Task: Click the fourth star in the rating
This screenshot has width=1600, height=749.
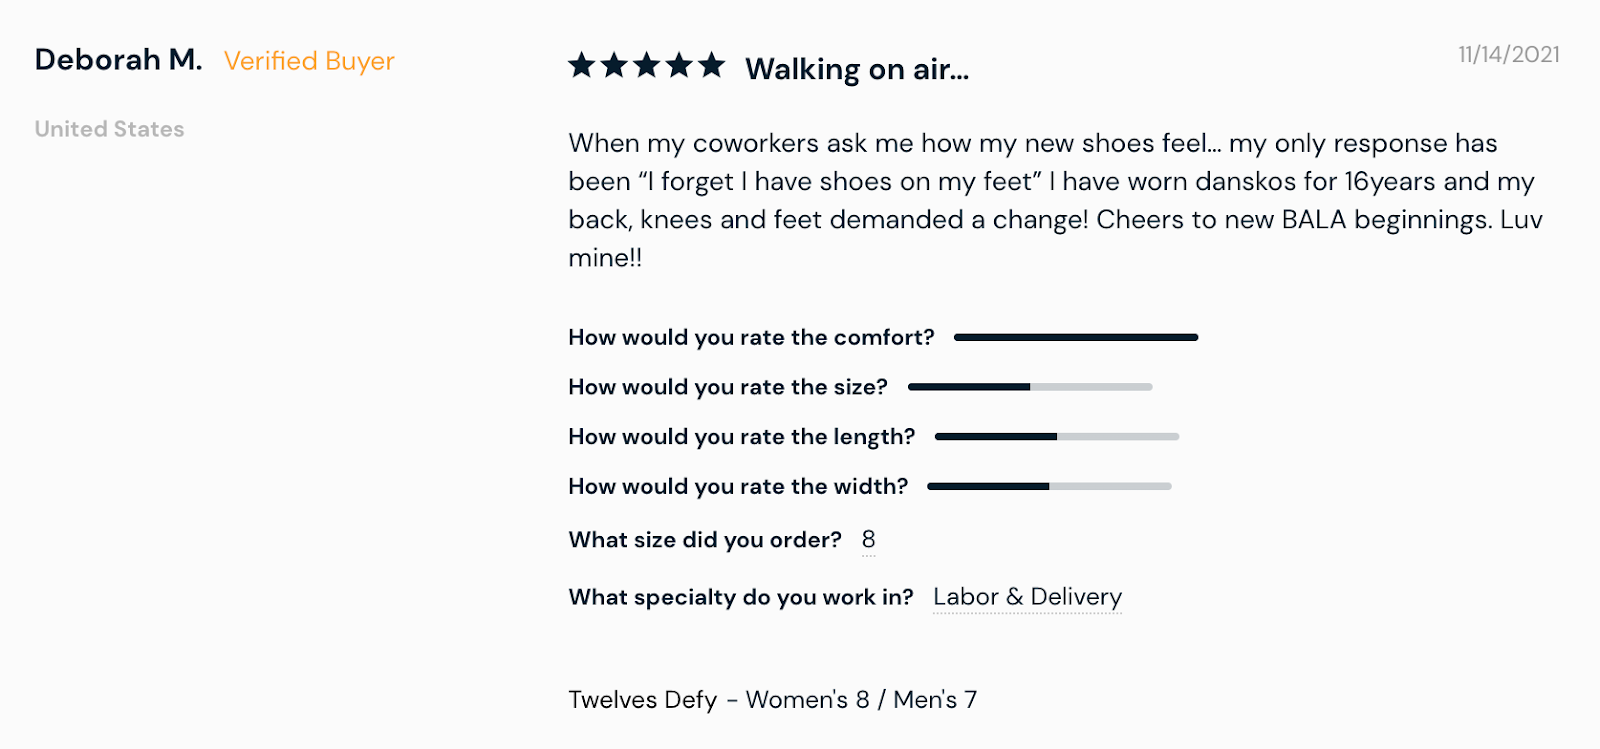Action: pyautogui.click(x=679, y=66)
